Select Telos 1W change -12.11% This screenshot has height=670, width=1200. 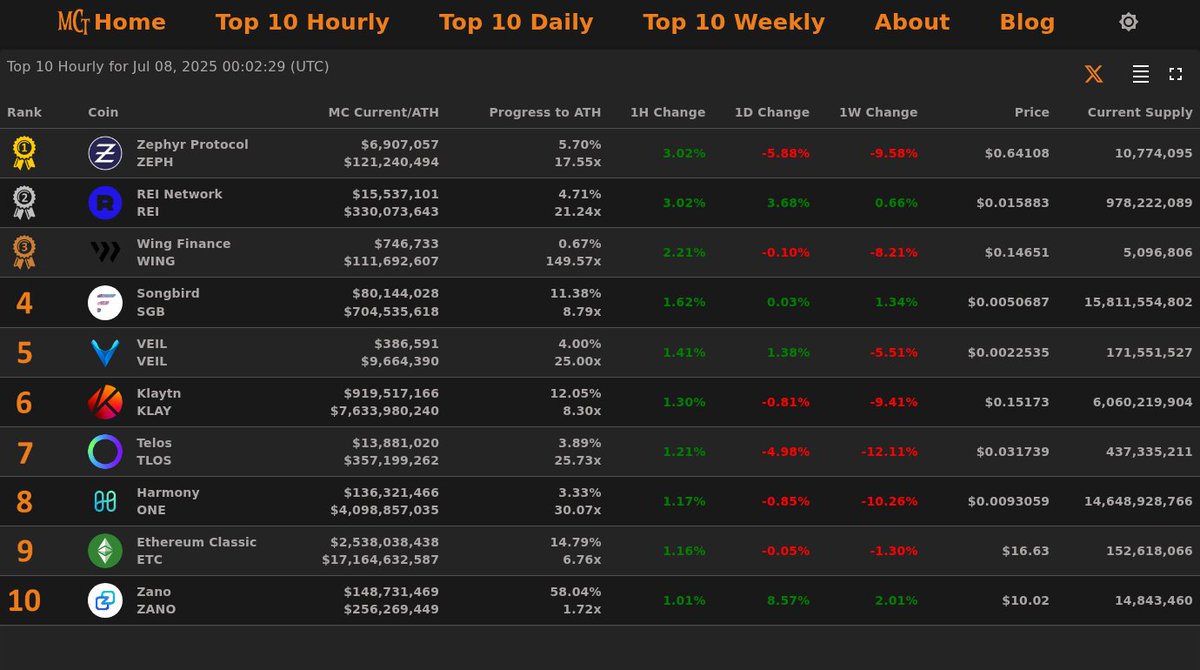(889, 452)
